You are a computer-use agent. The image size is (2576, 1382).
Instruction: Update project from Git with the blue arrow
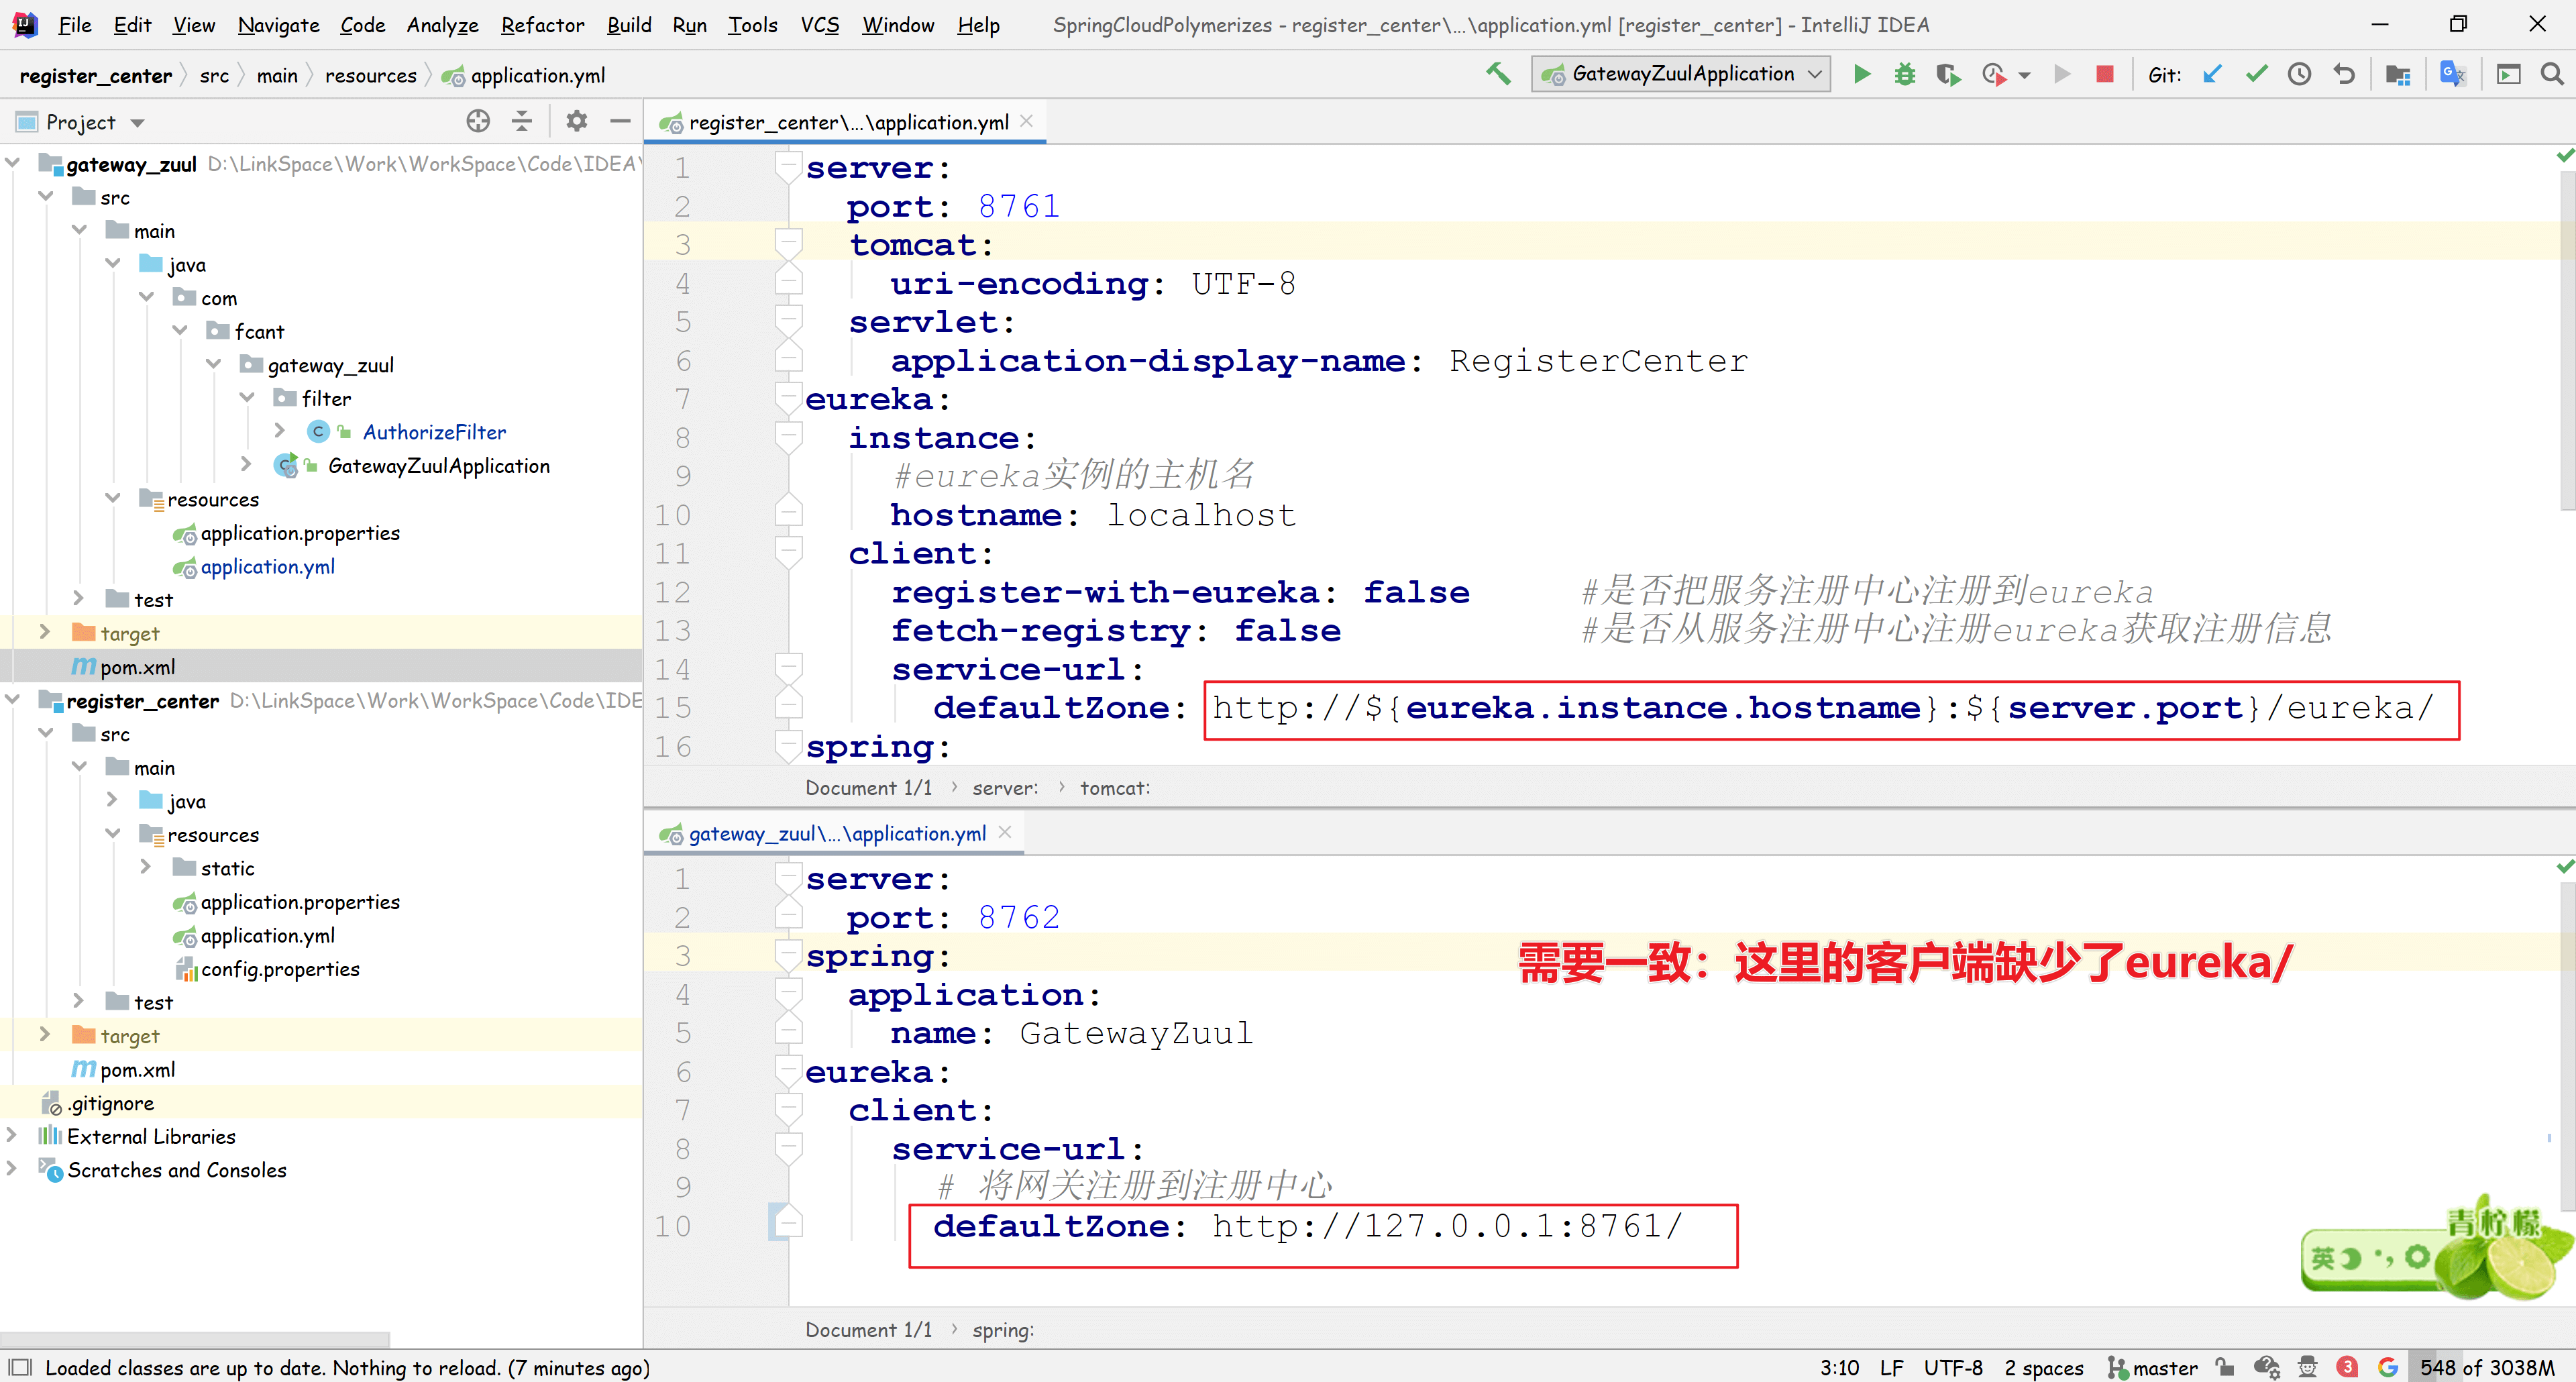pos(2212,74)
